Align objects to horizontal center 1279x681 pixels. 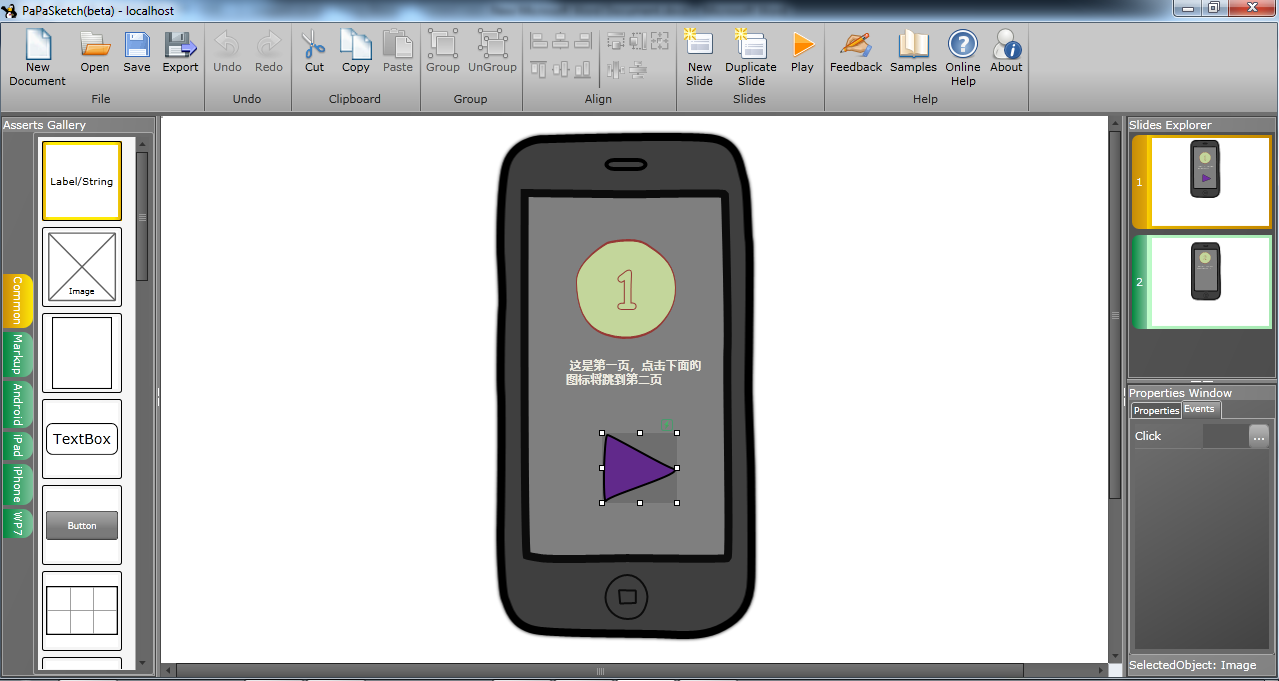point(560,41)
